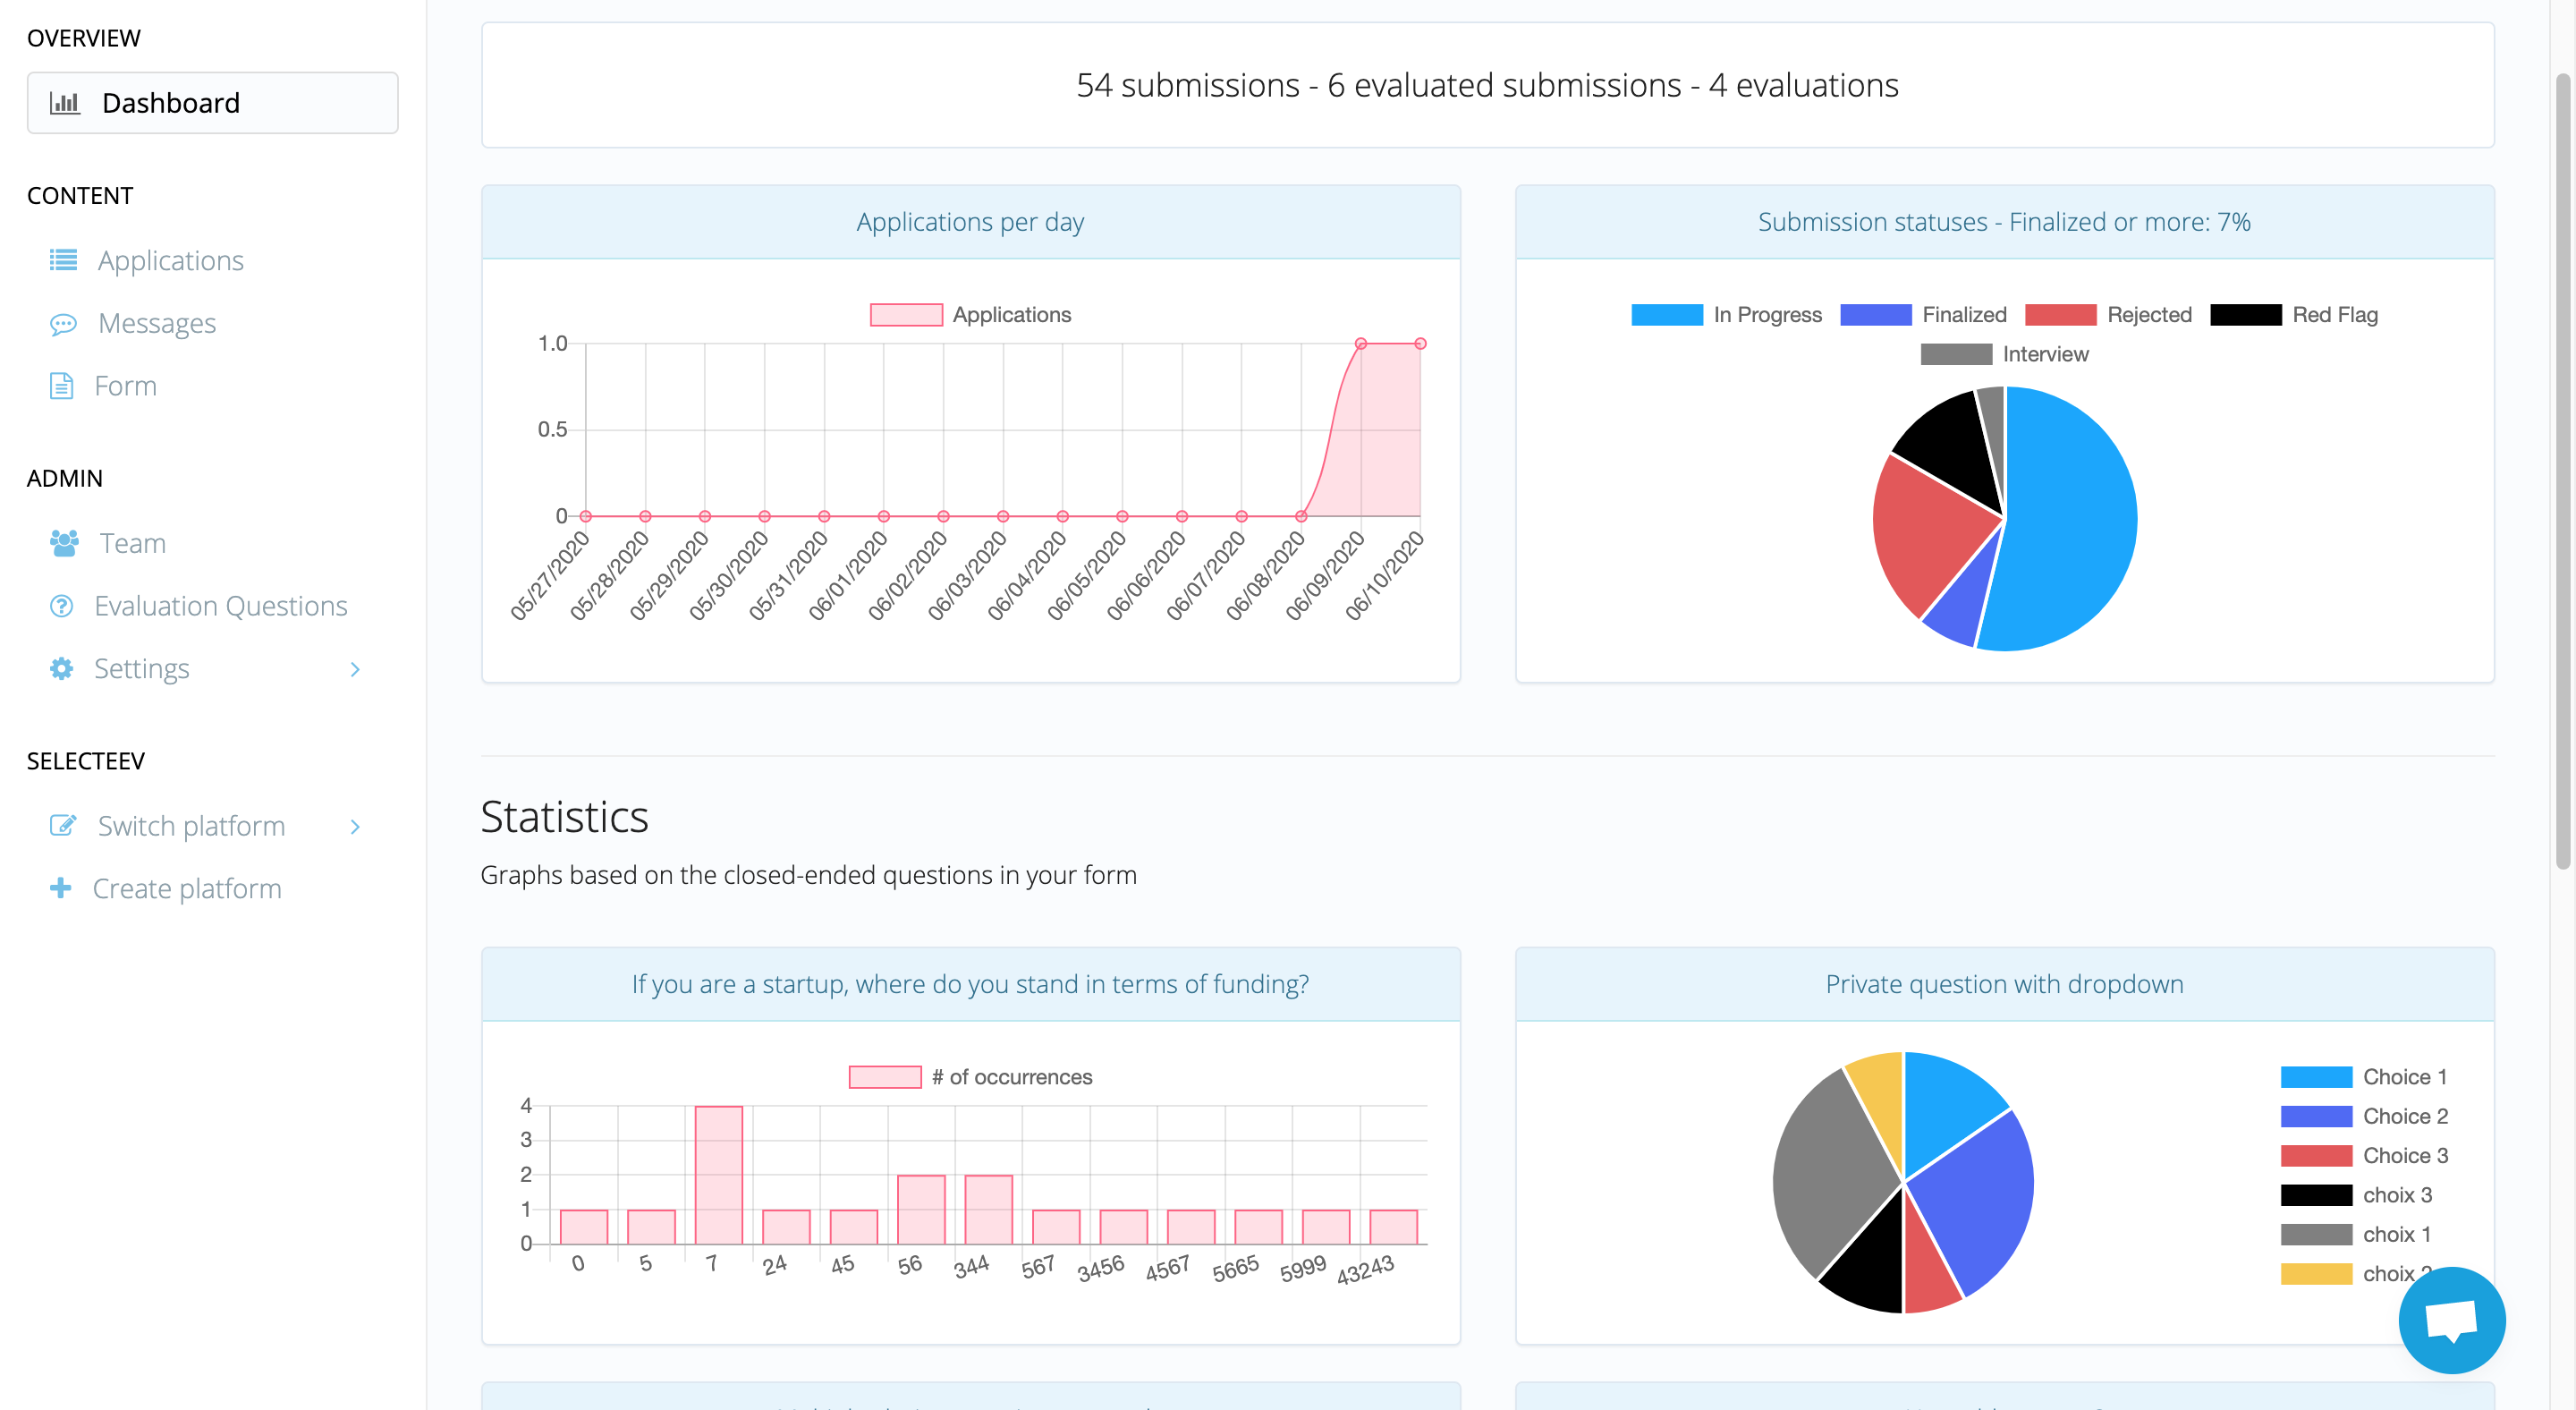Expand the Switch platform chevron
The image size is (2576, 1410).
click(355, 826)
